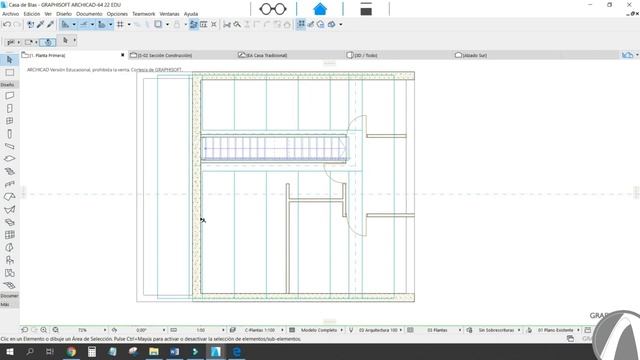Select the Railing tool in toolbox

point(9,184)
